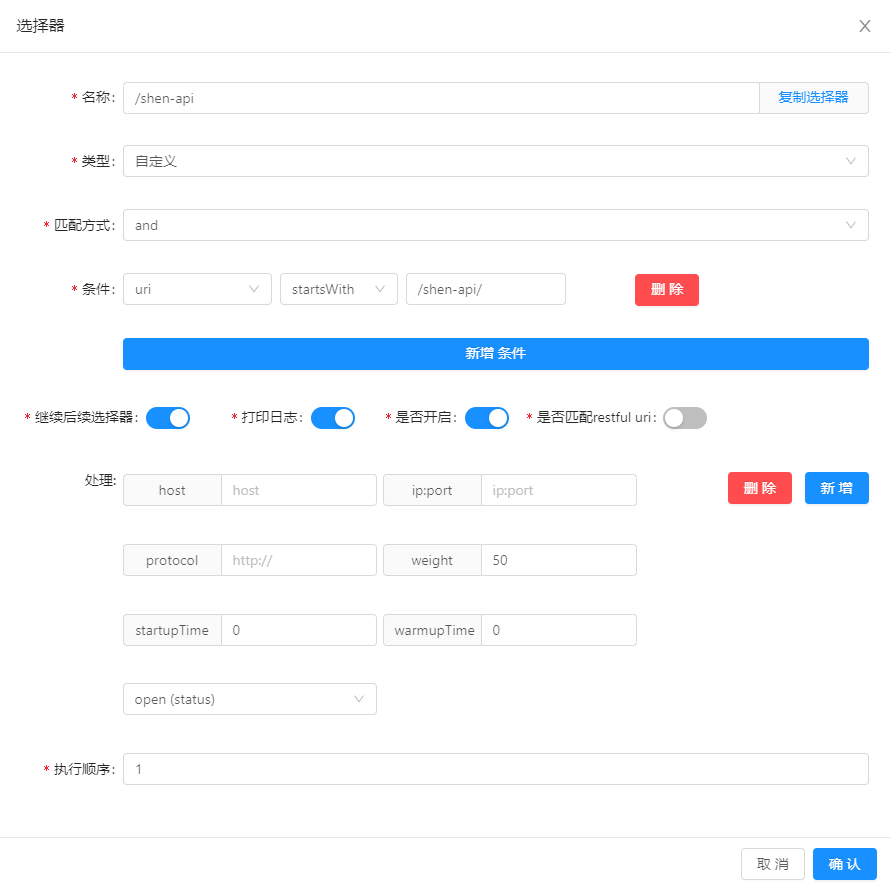
Task: Click 删除 next to the 处理 section
Action: click(759, 488)
